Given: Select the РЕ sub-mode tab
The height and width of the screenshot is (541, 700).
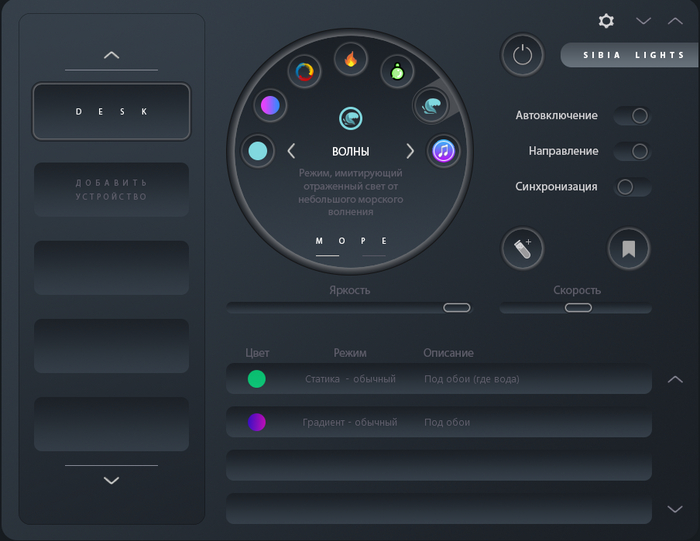Looking at the screenshot, I should tap(374, 241).
